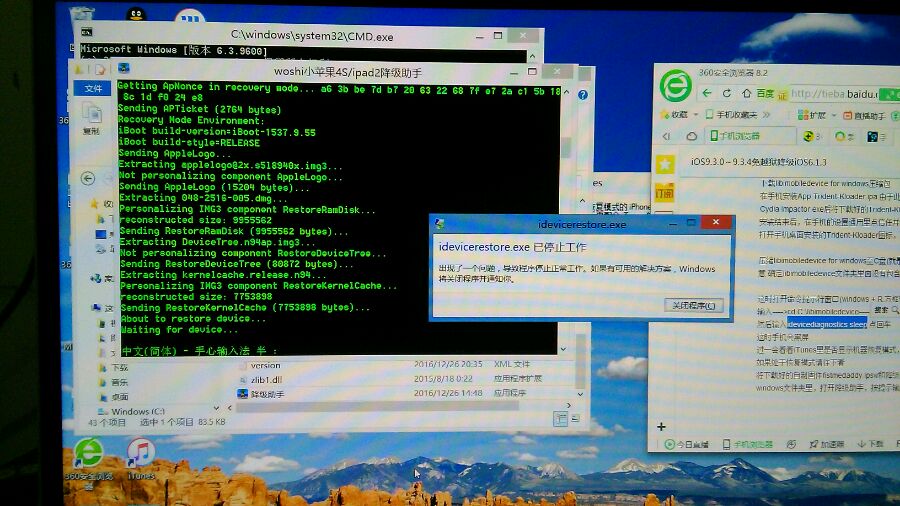Click the tieba.baidu URL address field
The width and height of the screenshot is (900, 506).
coord(835,94)
